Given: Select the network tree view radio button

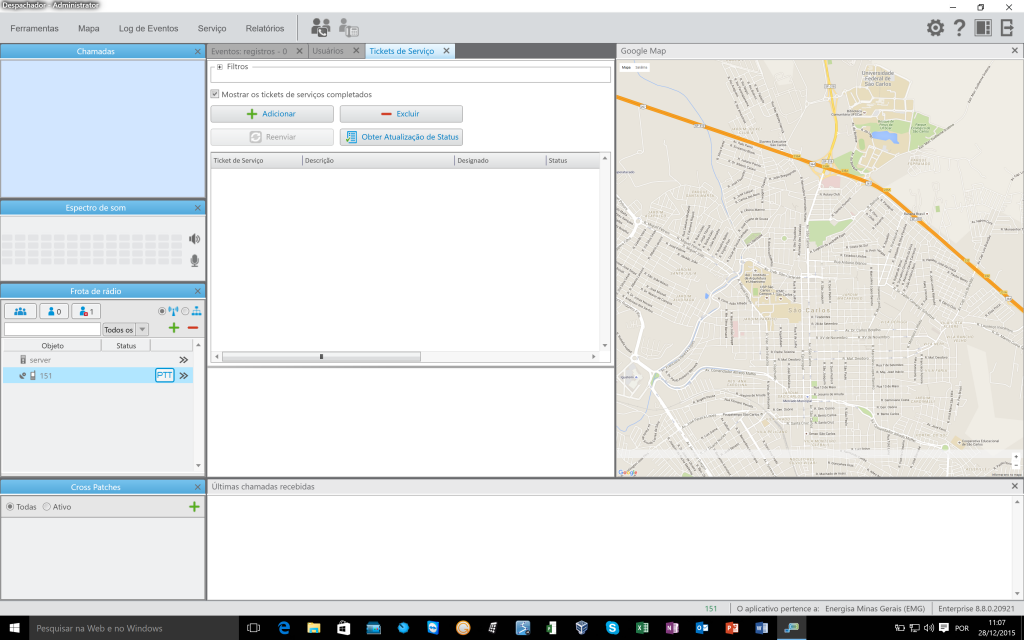Looking at the screenshot, I should pyautogui.click(x=185, y=311).
